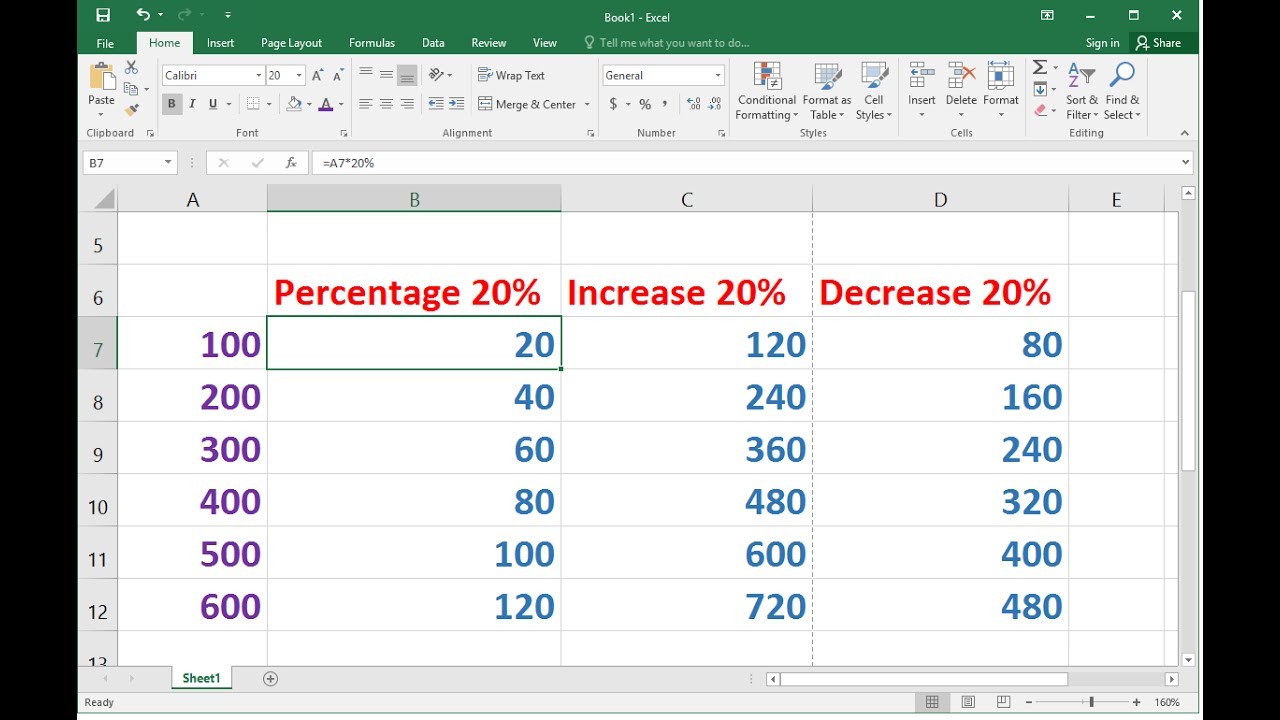Screen dimensions: 1280x720
Task: Switch to the Page Layout tab
Action: click(291, 43)
